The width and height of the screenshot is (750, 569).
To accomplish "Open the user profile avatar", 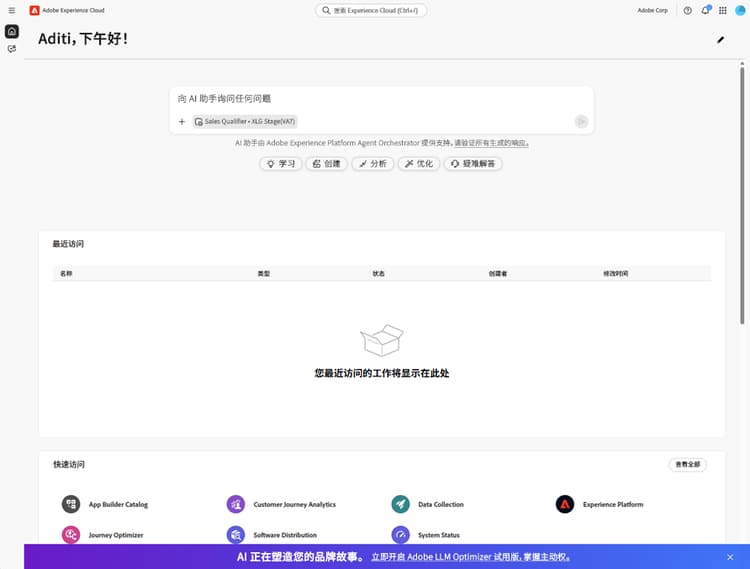I will tap(740, 10).
